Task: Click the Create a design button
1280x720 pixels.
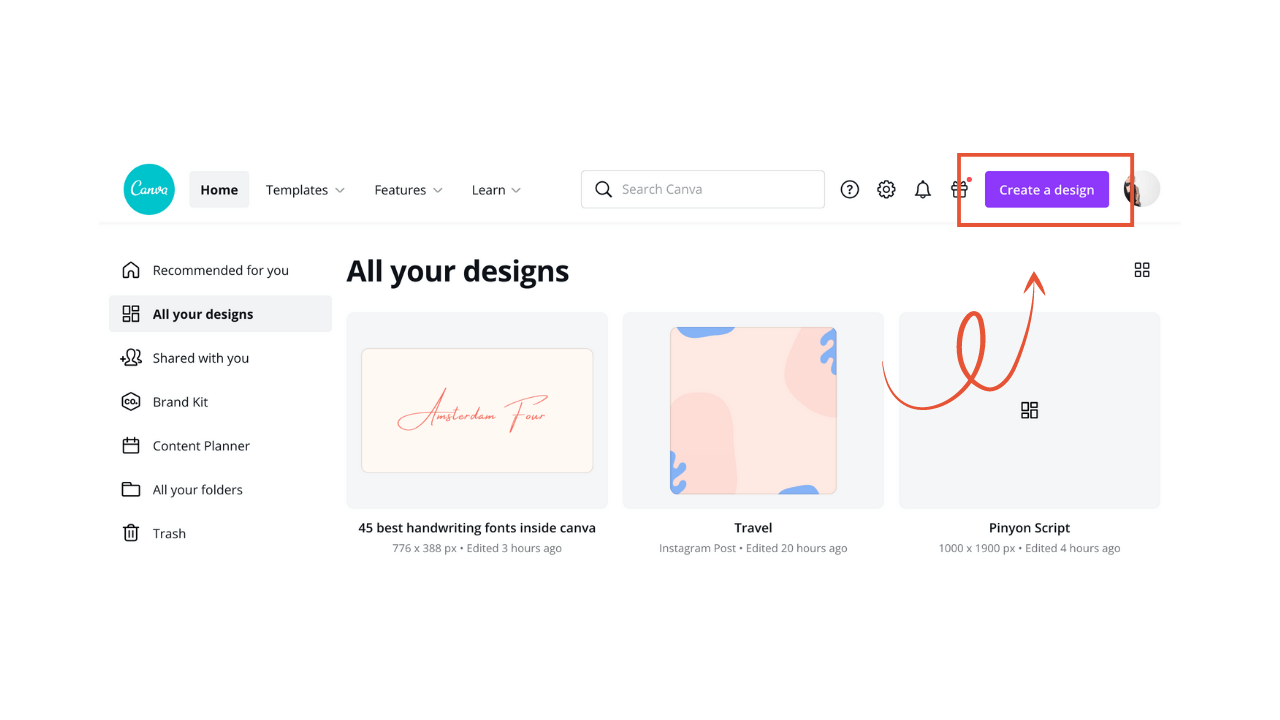Action: tap(1046, 189)
